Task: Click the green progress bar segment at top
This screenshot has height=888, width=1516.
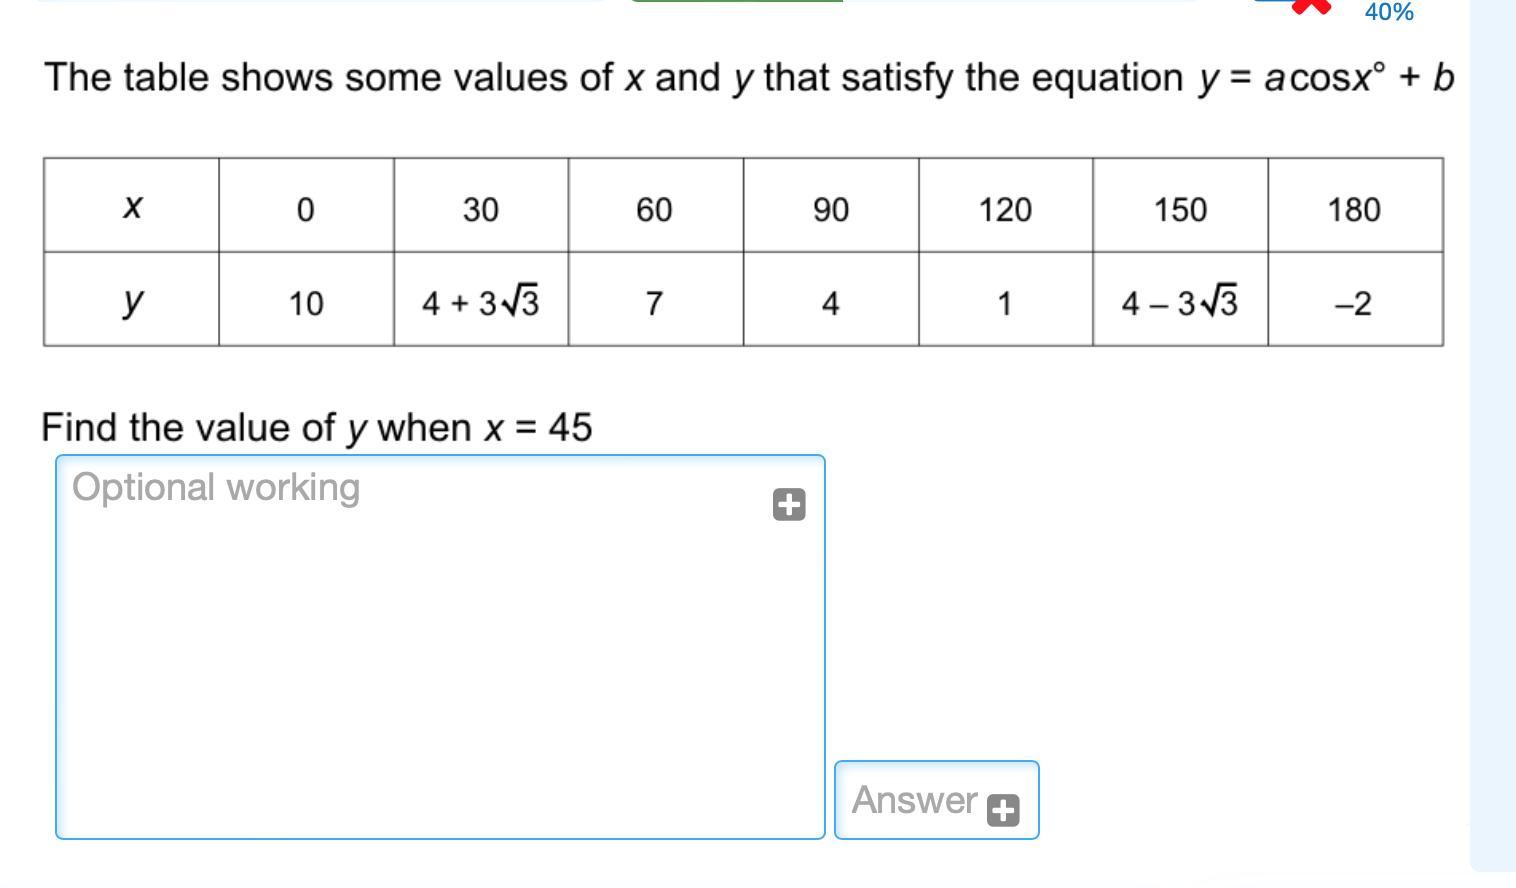Action: click(x=737, y=1)
